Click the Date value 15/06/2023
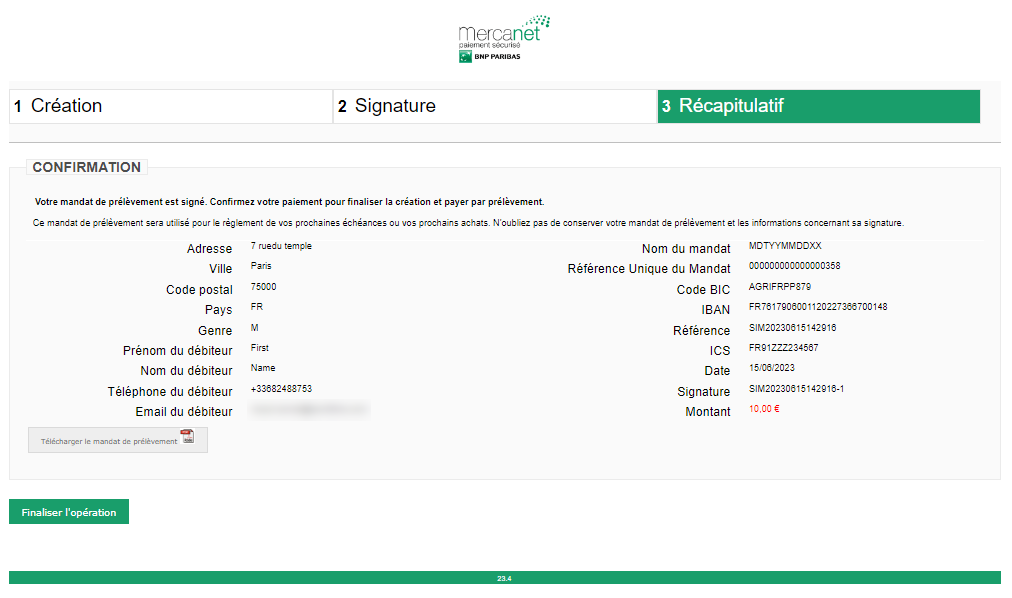 (x=771, y=368)
